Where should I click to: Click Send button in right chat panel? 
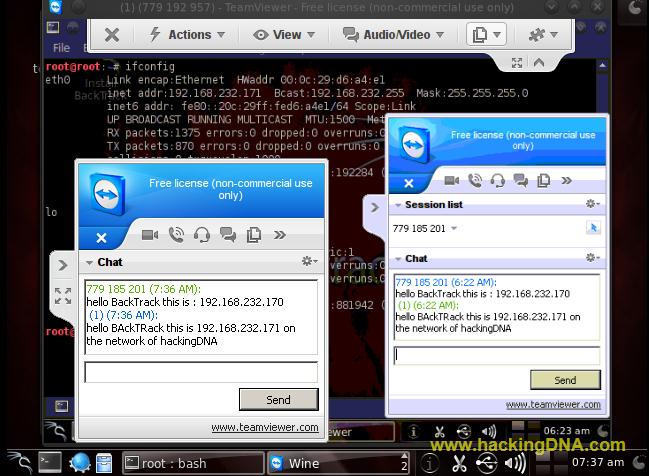(x=565, y=380)
